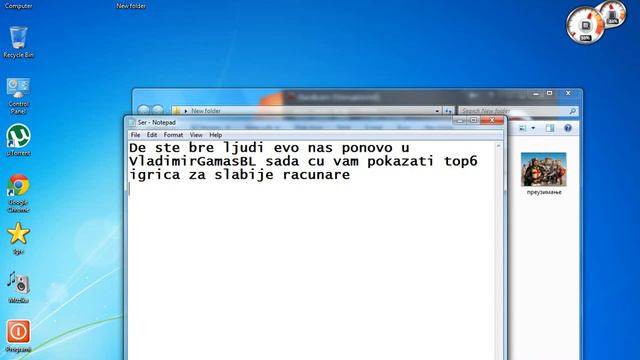Click the magnifier icon in Explorer search

(x=572, y=111)
